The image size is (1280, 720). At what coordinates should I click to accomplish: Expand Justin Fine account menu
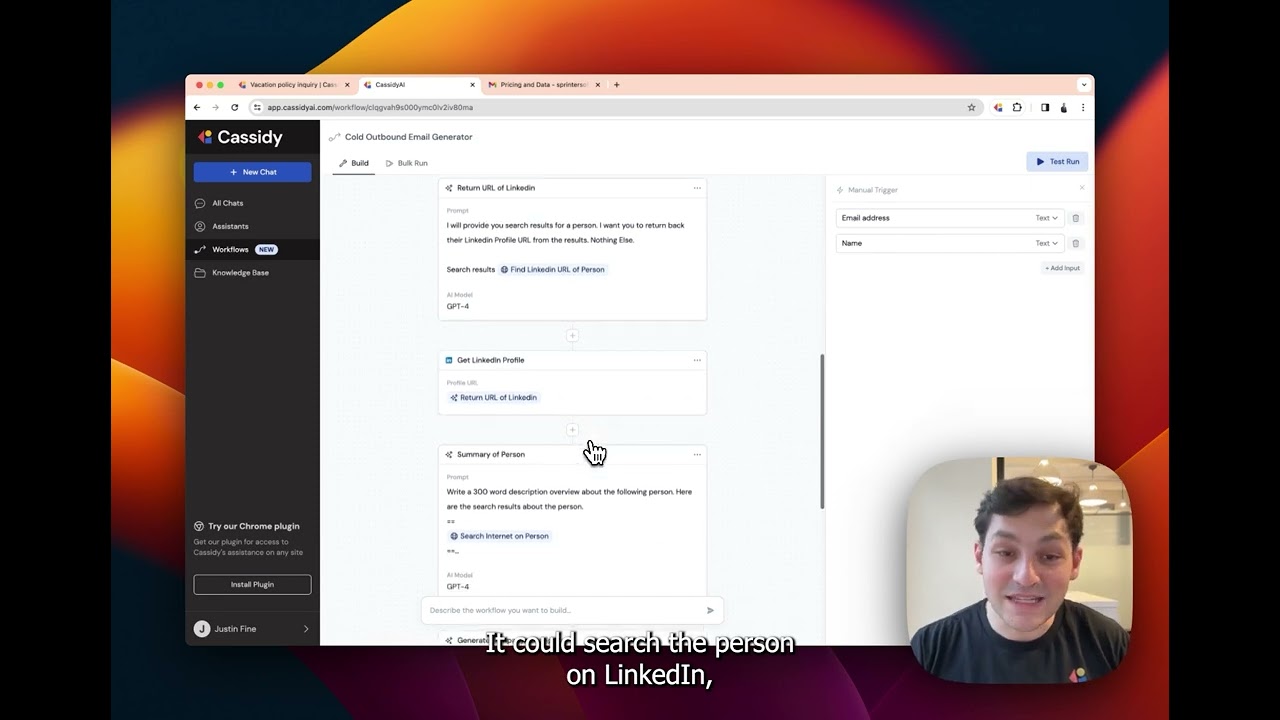click(x=252, y=629)
